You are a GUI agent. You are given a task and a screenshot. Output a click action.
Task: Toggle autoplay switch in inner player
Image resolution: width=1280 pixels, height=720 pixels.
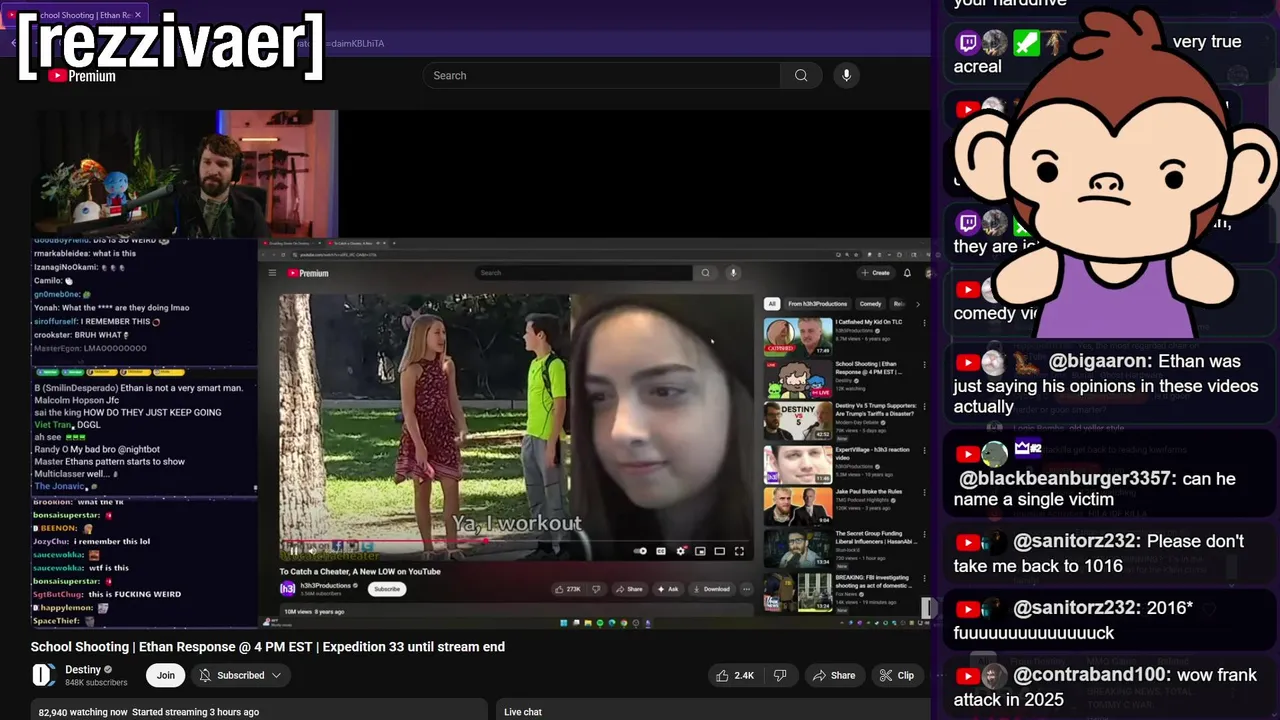[640, 551]
